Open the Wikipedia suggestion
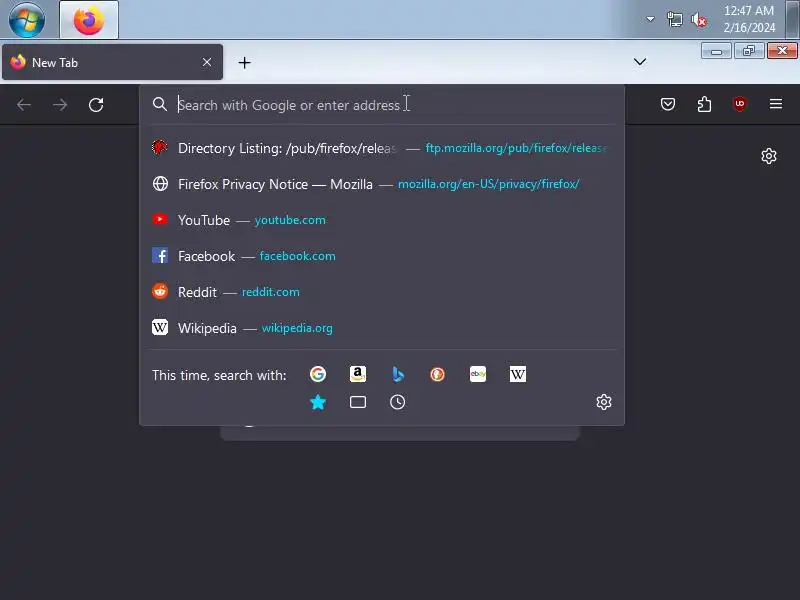The image size is (800, 600). coord(382,328)
